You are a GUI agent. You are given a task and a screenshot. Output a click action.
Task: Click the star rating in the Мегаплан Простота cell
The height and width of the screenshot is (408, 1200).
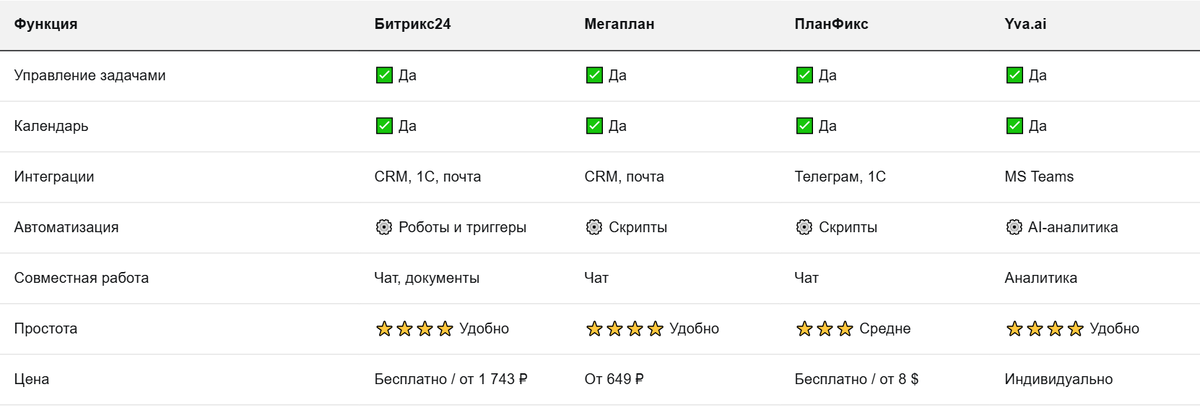coord(624,329)
